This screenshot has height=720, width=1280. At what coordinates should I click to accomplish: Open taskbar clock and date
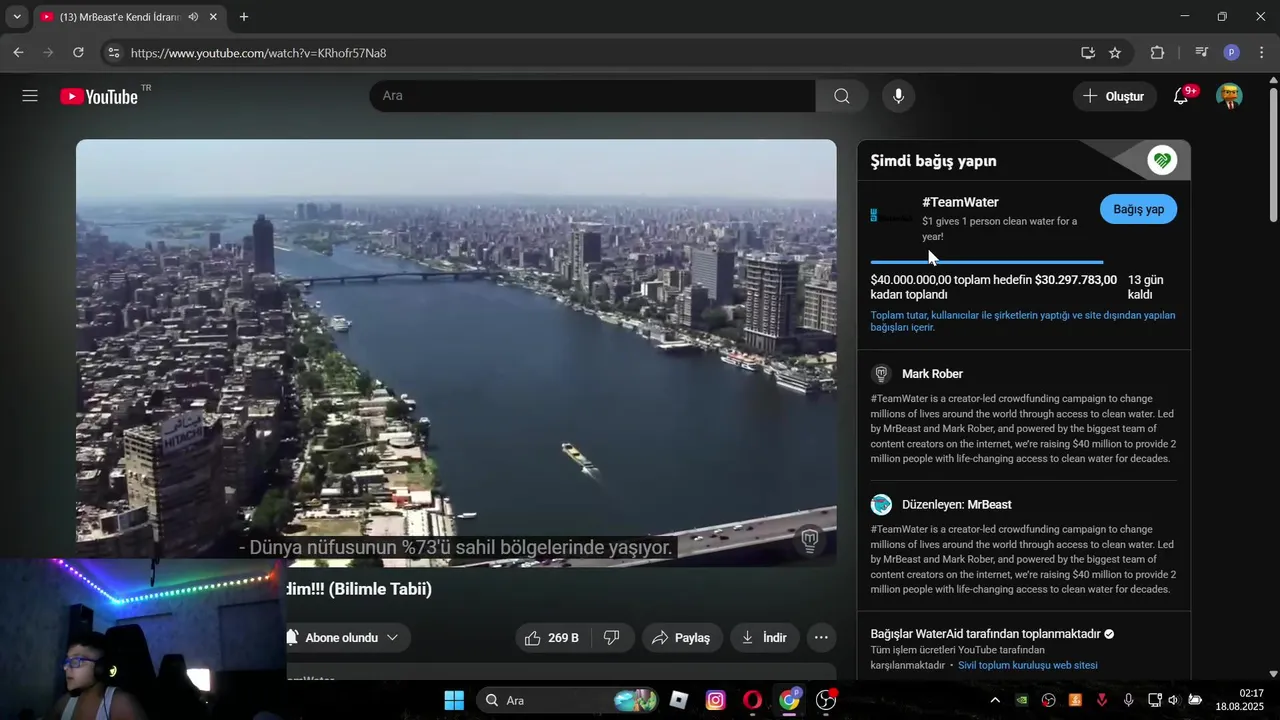tap(1239, 700)
